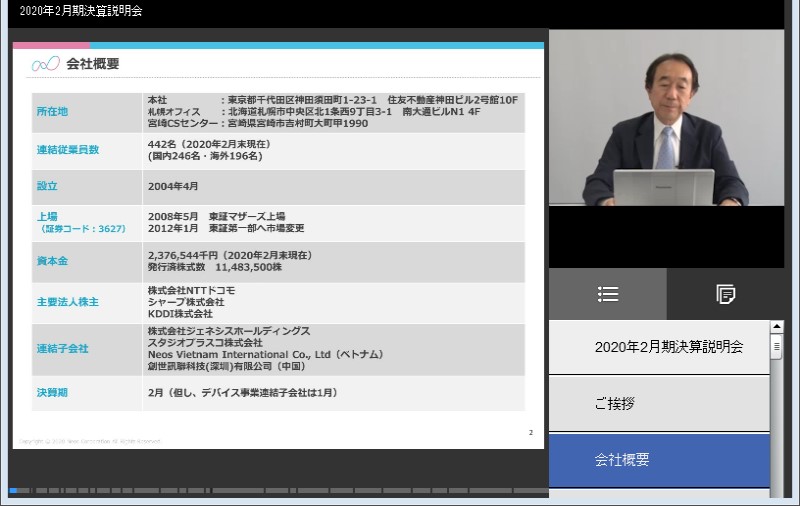Click the 2004年4月 value
This screenshot has height=506, width=800.
tap(173, 187)
